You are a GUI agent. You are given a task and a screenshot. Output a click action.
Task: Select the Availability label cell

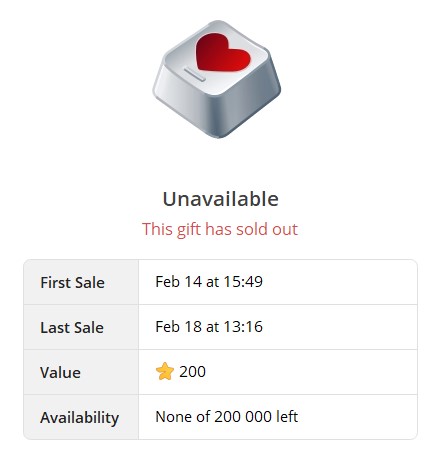pyautogui.click(x=81, y=417)
